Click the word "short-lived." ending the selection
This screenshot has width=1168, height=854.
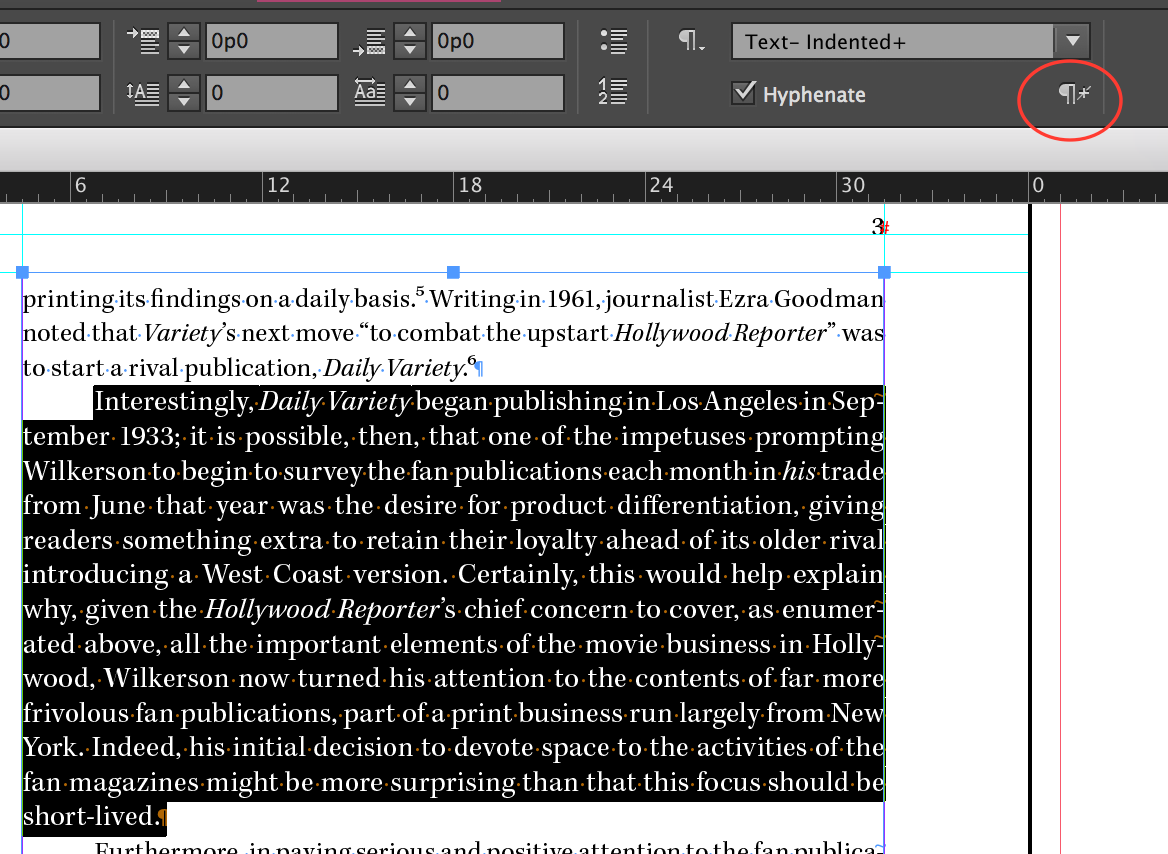click(91, 817)
